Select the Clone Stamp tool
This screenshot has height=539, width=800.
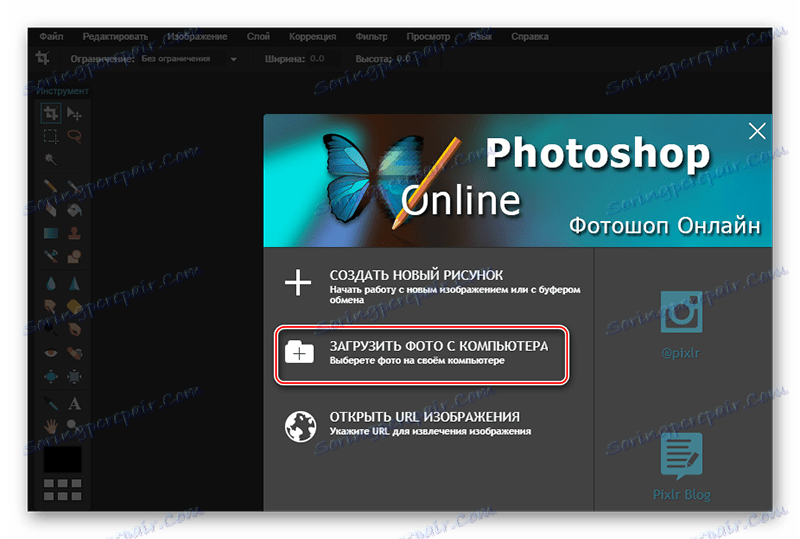74,233
